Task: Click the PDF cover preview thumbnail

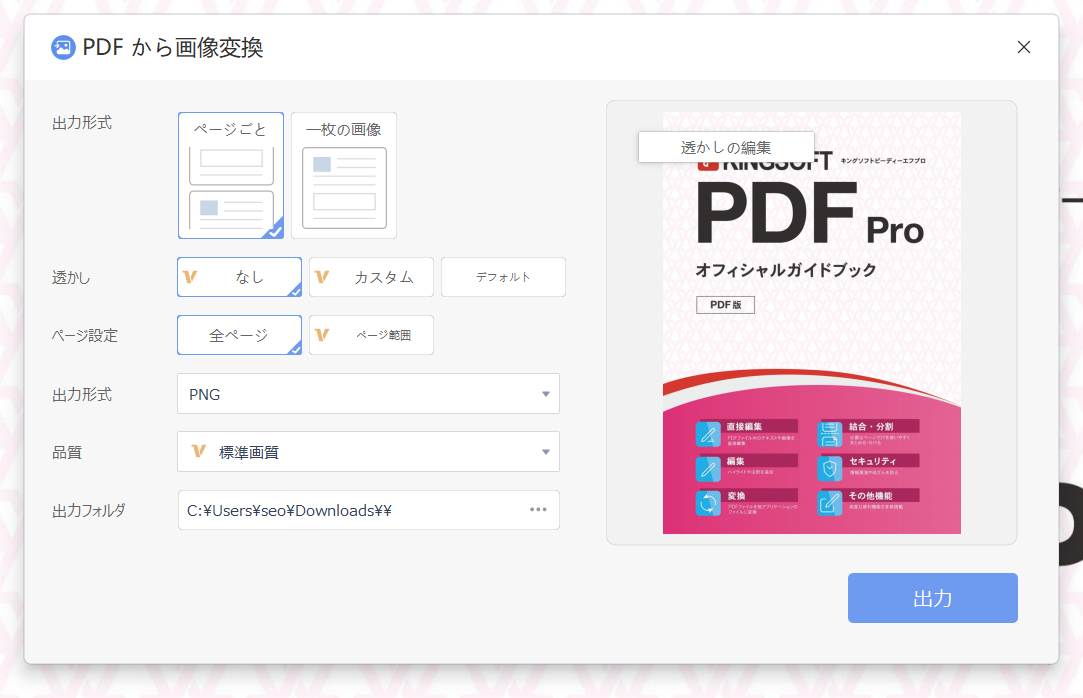Action: (812, 323)
